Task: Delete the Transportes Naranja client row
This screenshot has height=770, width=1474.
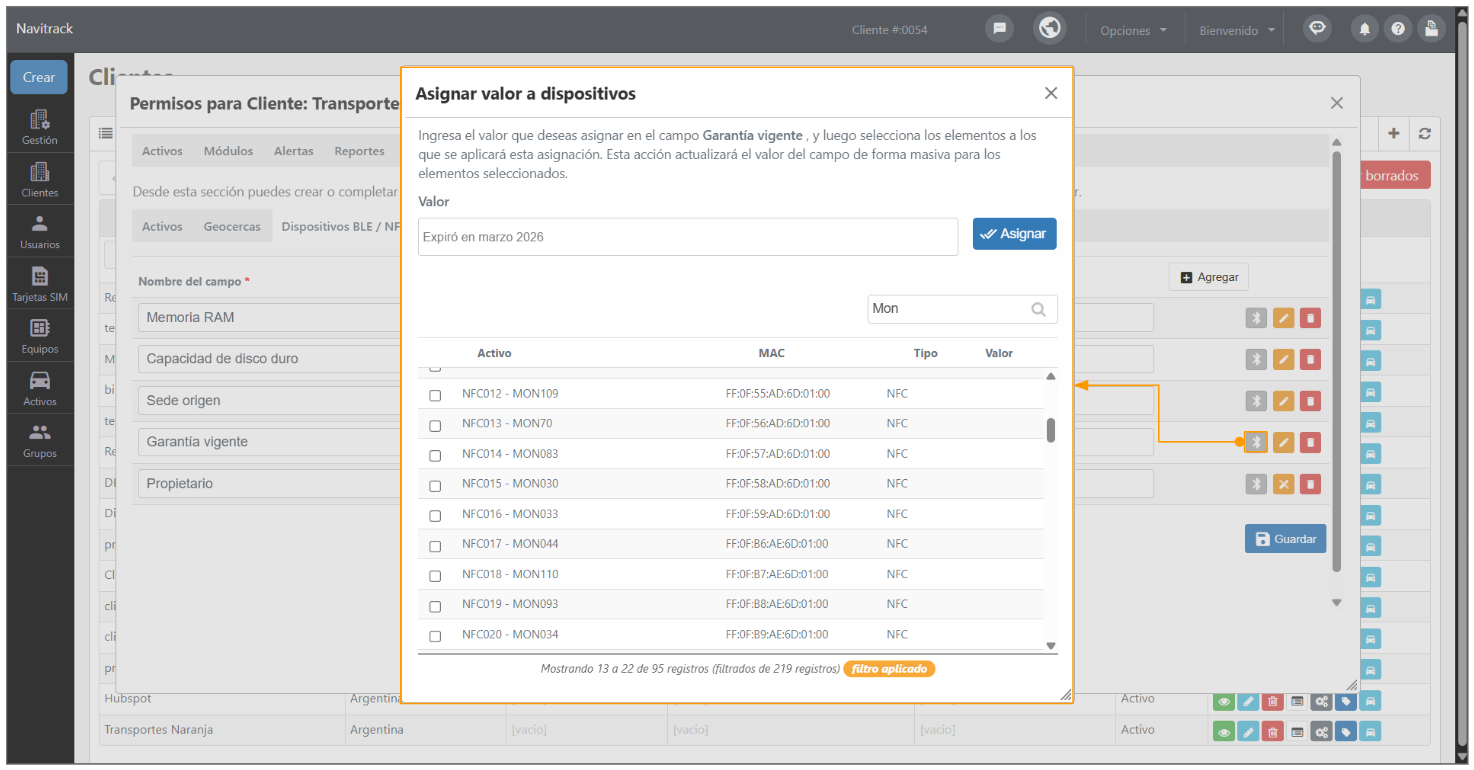Action: point(1272,732)
